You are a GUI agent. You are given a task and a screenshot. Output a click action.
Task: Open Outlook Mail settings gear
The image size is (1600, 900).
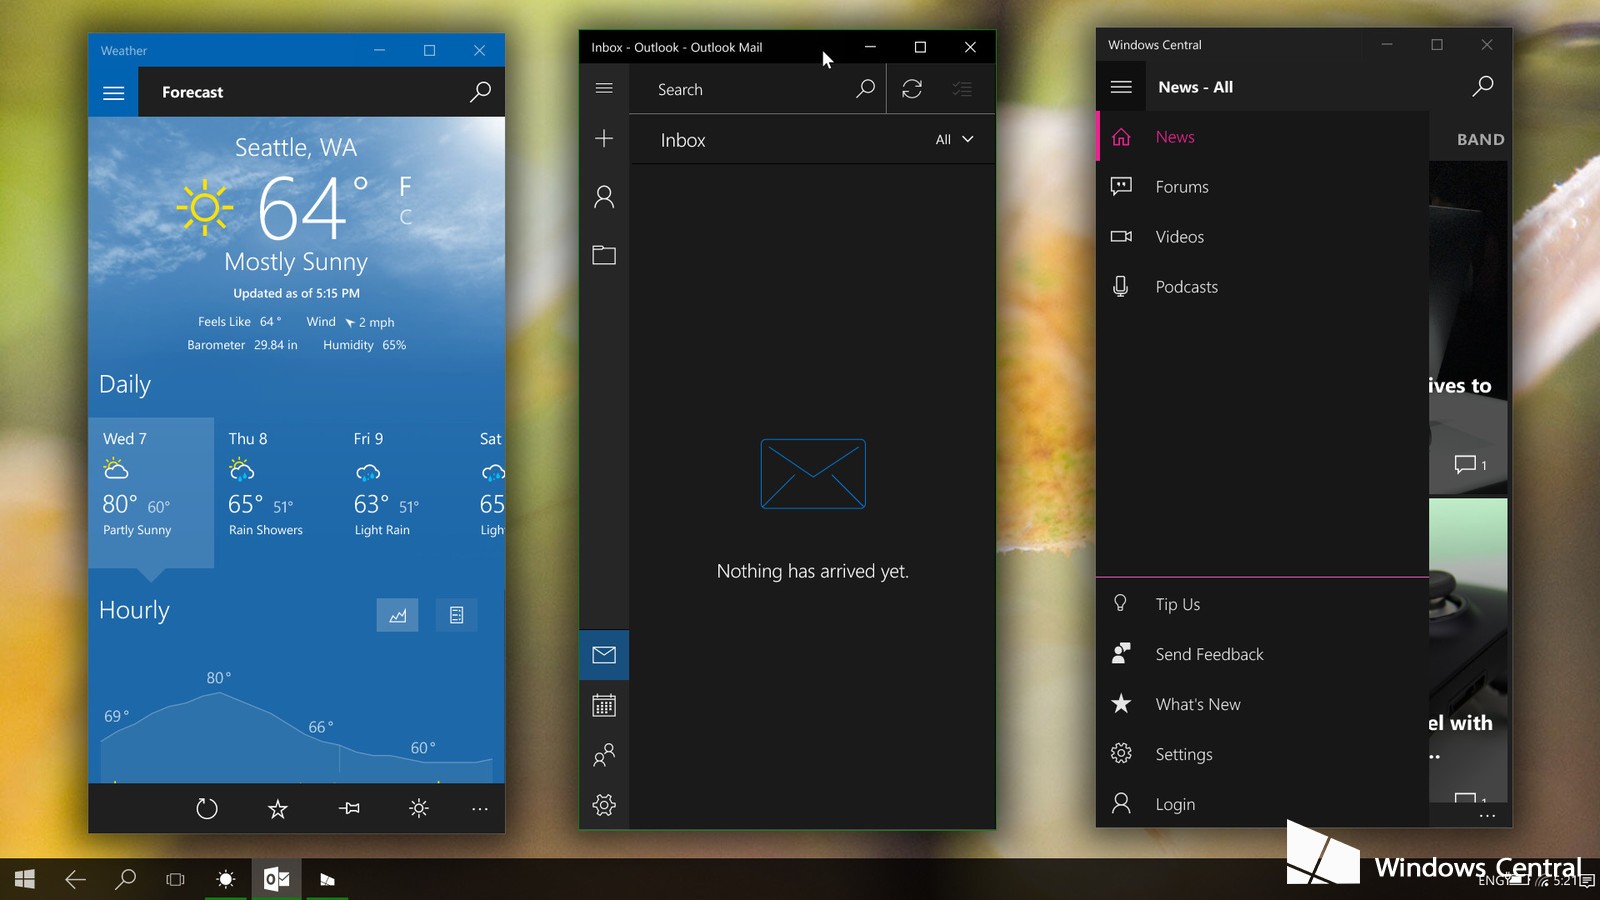(604, 805)
